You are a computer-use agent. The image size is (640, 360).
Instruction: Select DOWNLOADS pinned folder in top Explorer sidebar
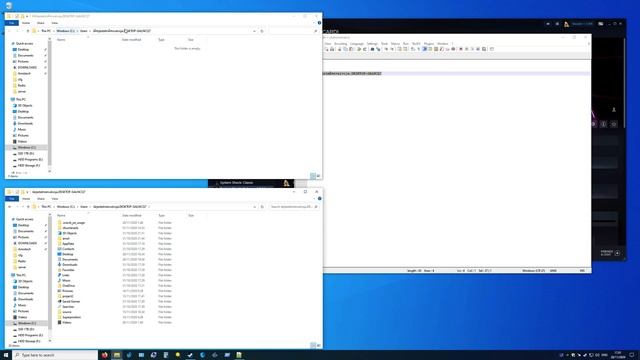(27, 67)
